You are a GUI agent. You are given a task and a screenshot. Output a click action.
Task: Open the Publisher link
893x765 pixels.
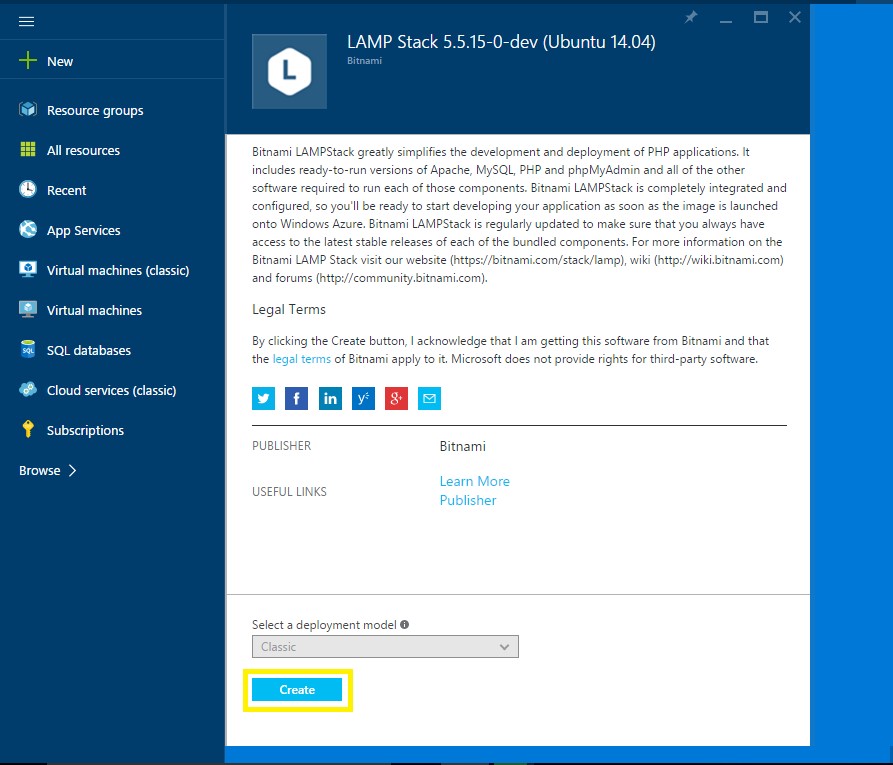click(468, 500)
